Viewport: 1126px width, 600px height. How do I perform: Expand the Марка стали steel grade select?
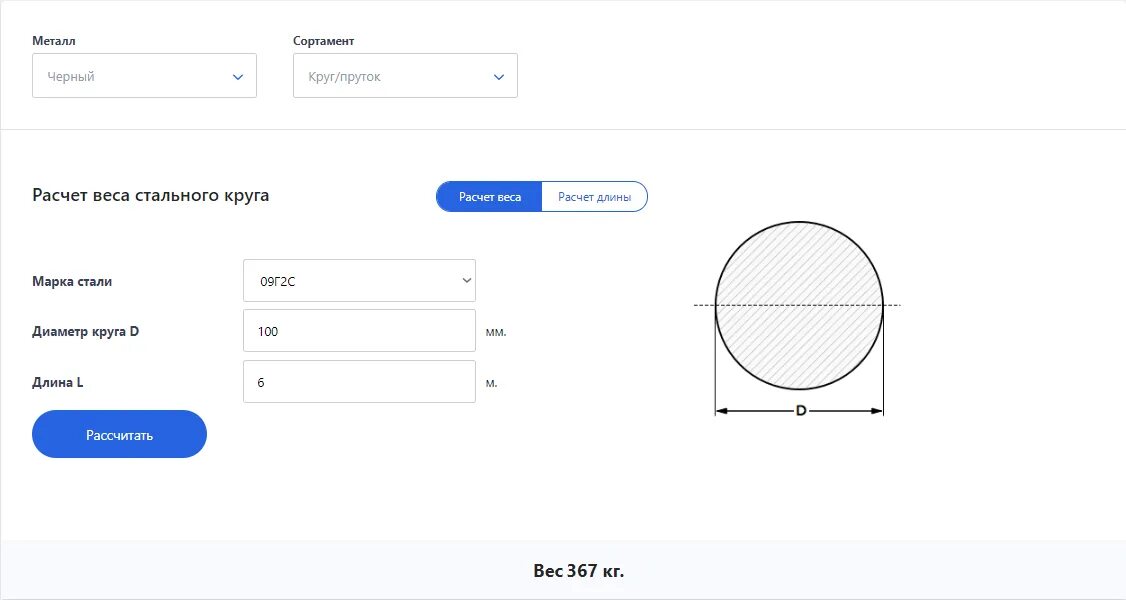[x=359, y=281]
